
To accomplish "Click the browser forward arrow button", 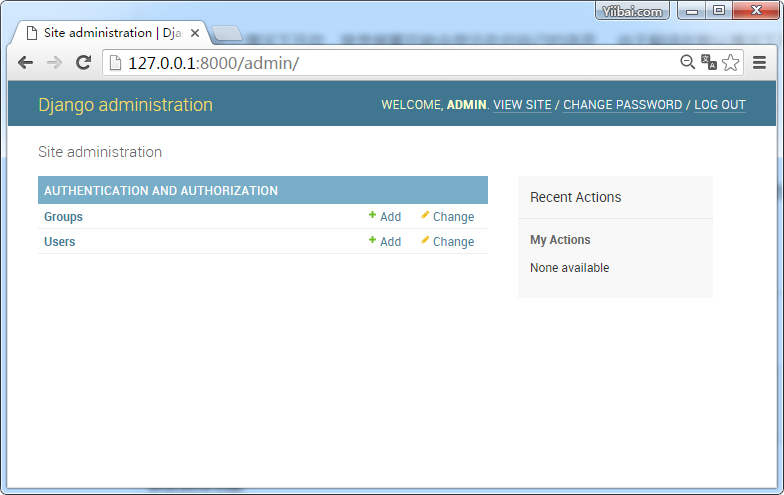I will [54, 62].
